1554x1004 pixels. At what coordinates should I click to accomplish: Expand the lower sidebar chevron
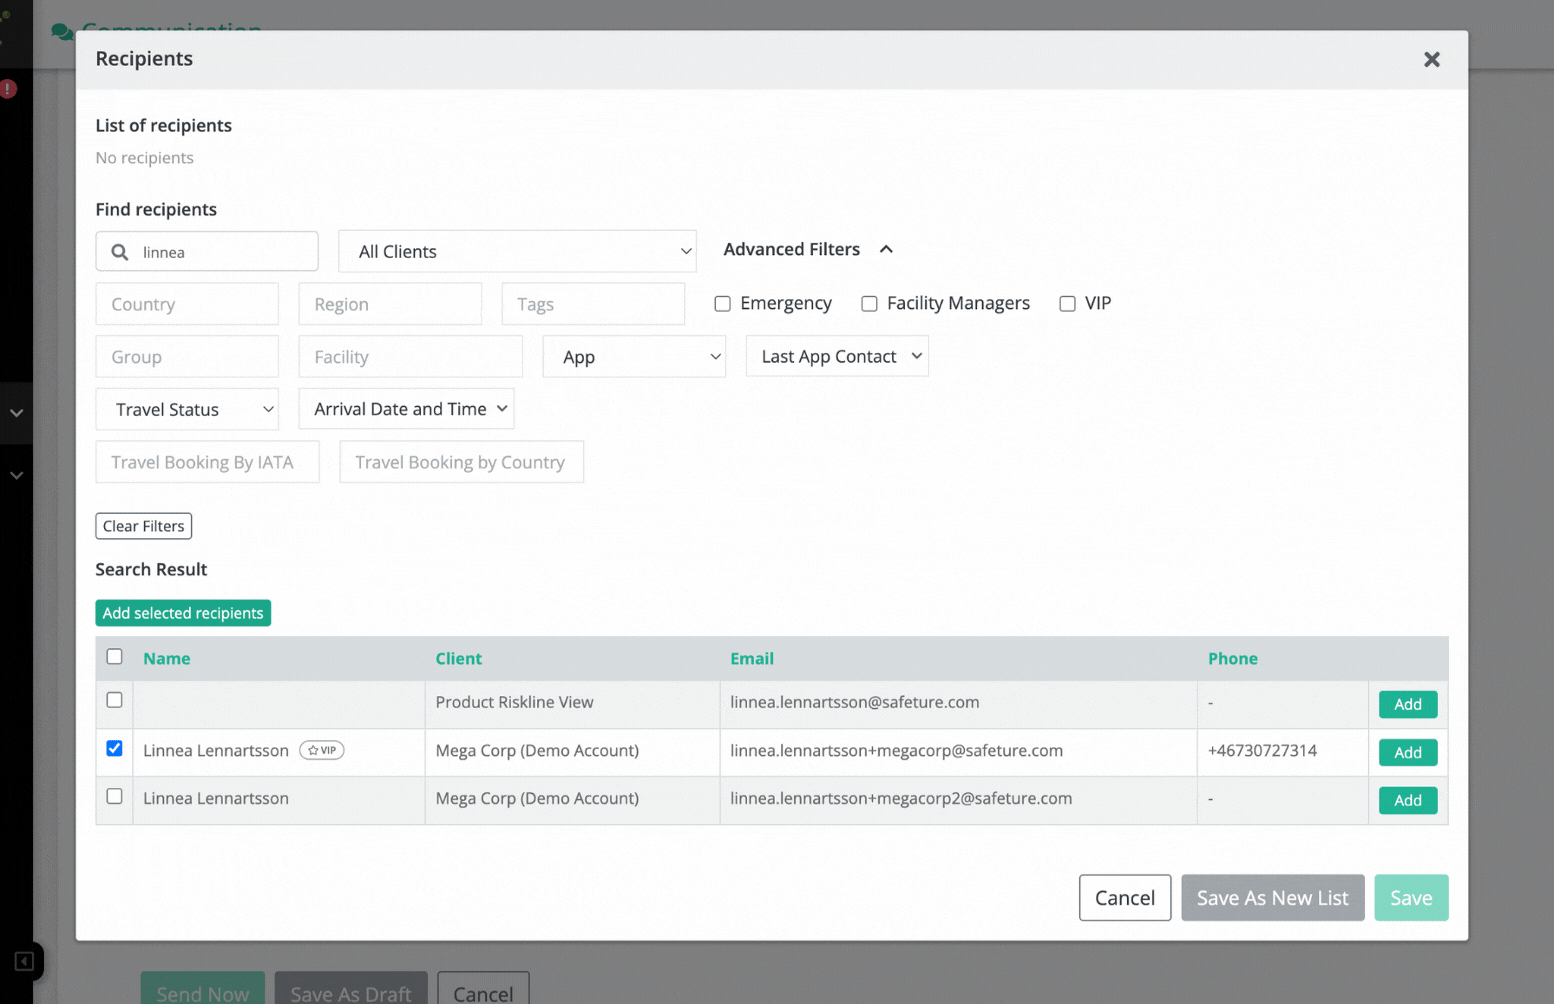pyautogui.click(x=15, y=475)
